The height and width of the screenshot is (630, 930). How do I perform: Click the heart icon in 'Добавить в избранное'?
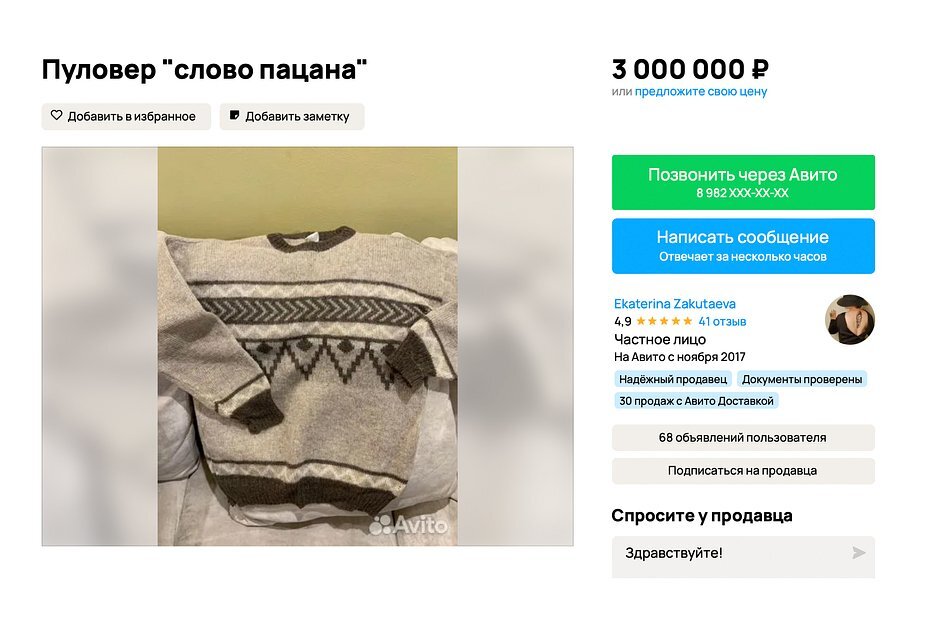(57, 116)
